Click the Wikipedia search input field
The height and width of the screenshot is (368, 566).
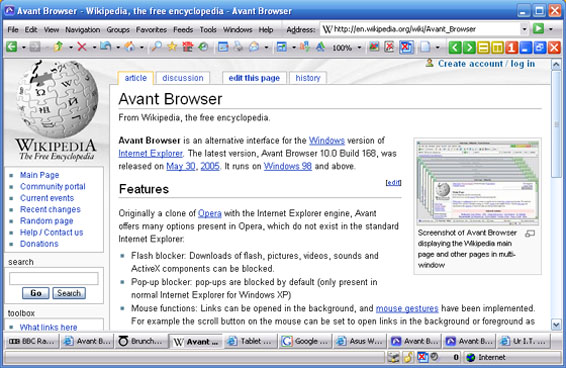click(54, 278)
